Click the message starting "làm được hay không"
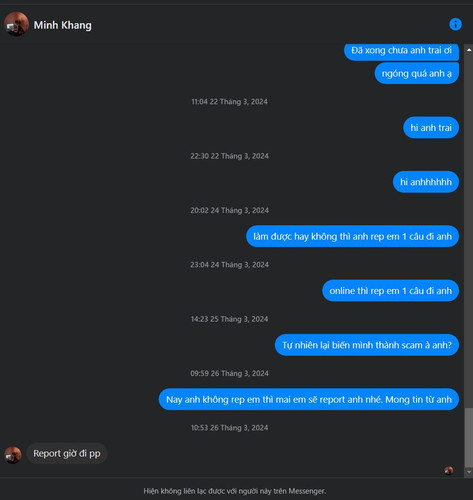The width and height of the screenshot is (473, 500). (x=353, y=236)
